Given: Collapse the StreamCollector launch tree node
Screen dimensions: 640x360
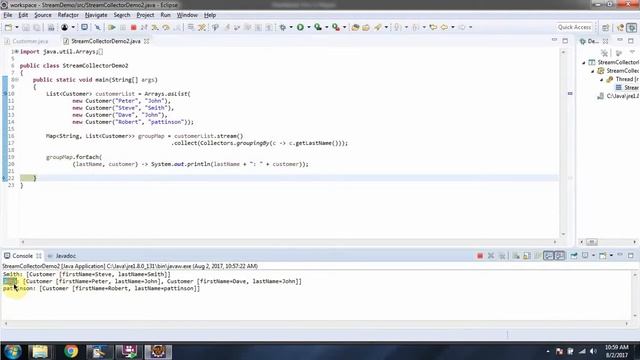Looking at the screenshot, I should pos(584,62).
